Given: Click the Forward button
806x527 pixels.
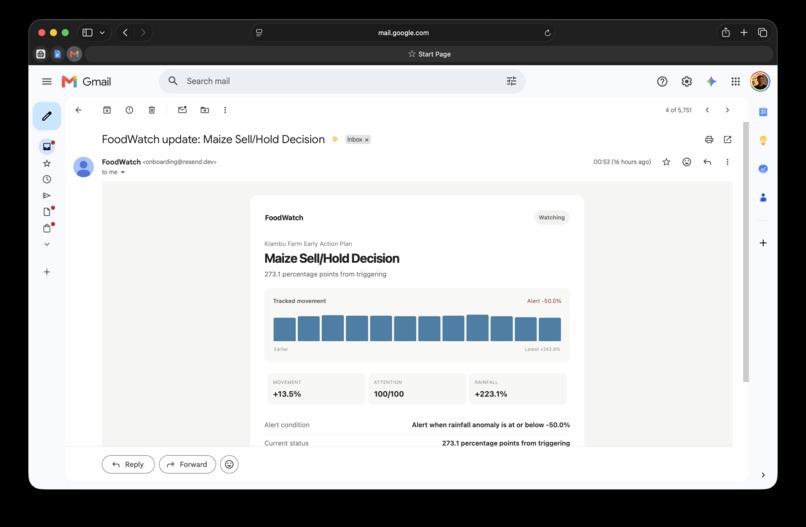Looking at the screenshot, I should click(187, 464).
